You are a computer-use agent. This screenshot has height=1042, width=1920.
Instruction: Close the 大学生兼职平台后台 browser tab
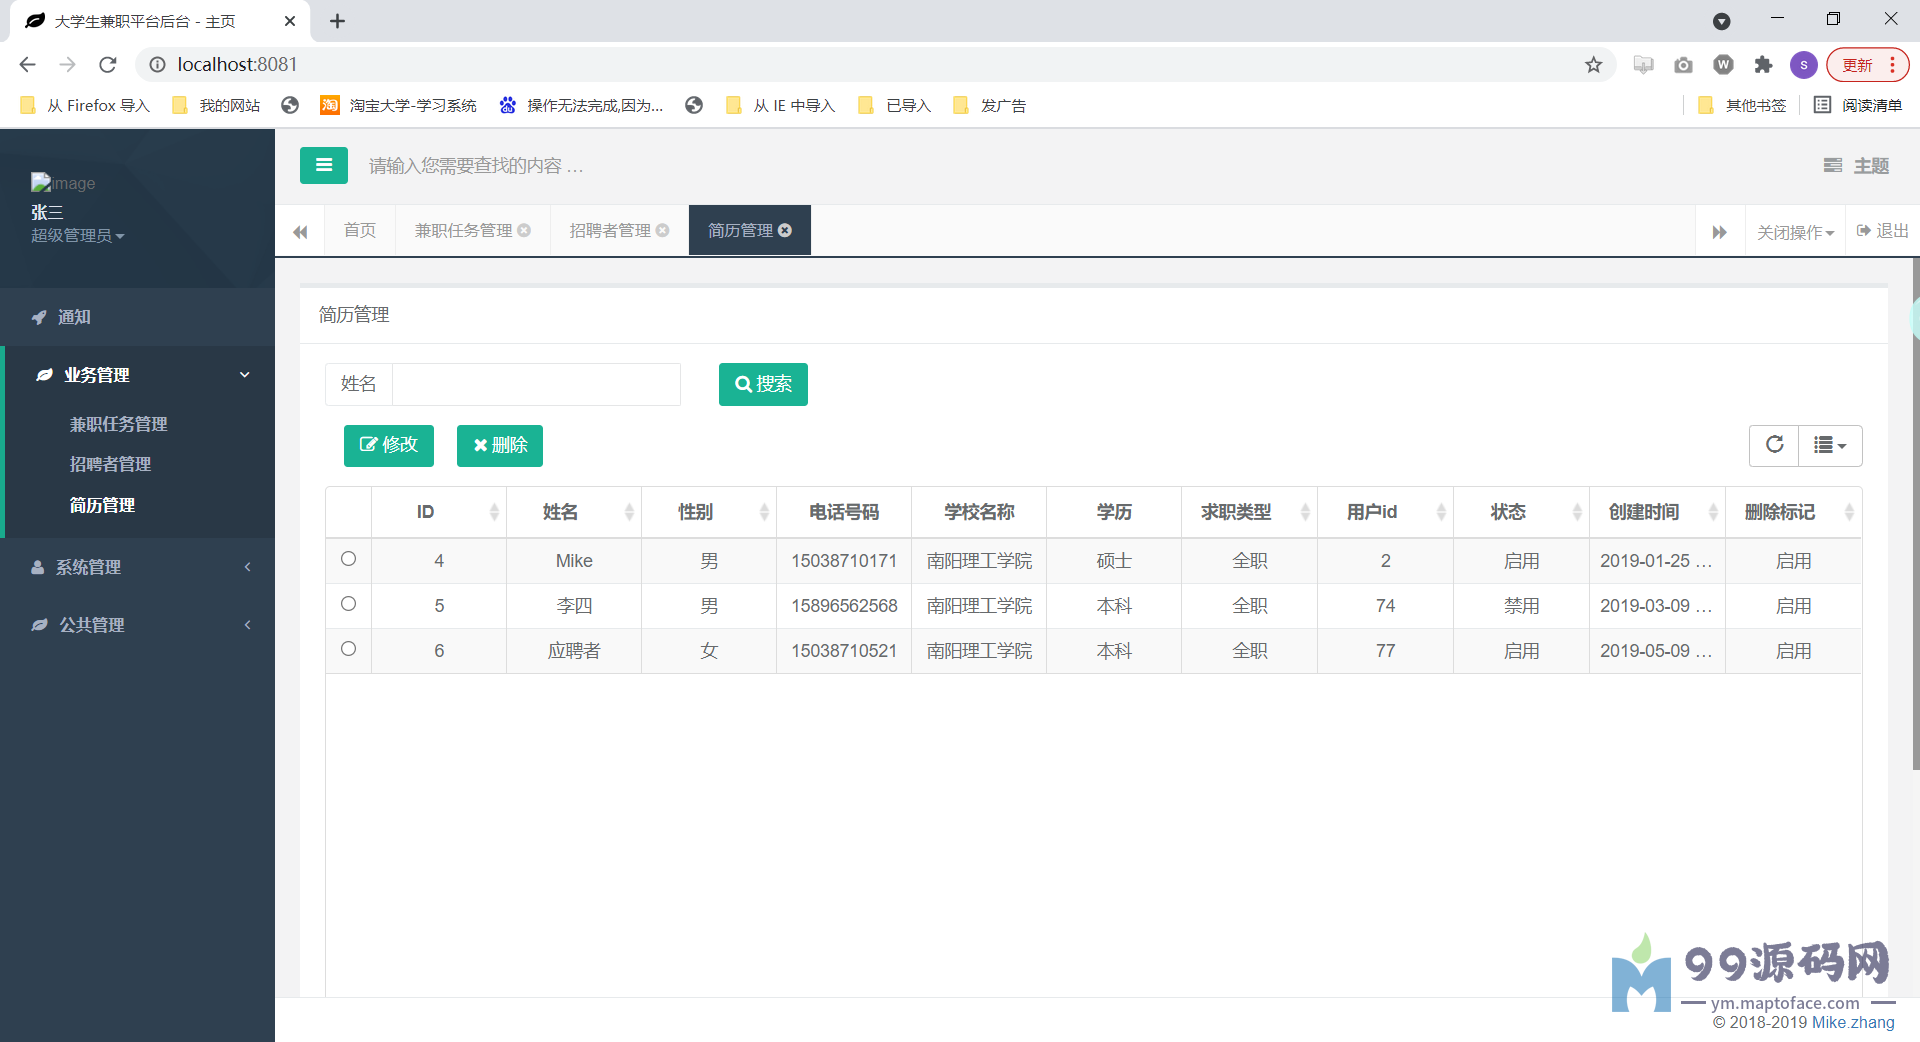coord(290,21)
